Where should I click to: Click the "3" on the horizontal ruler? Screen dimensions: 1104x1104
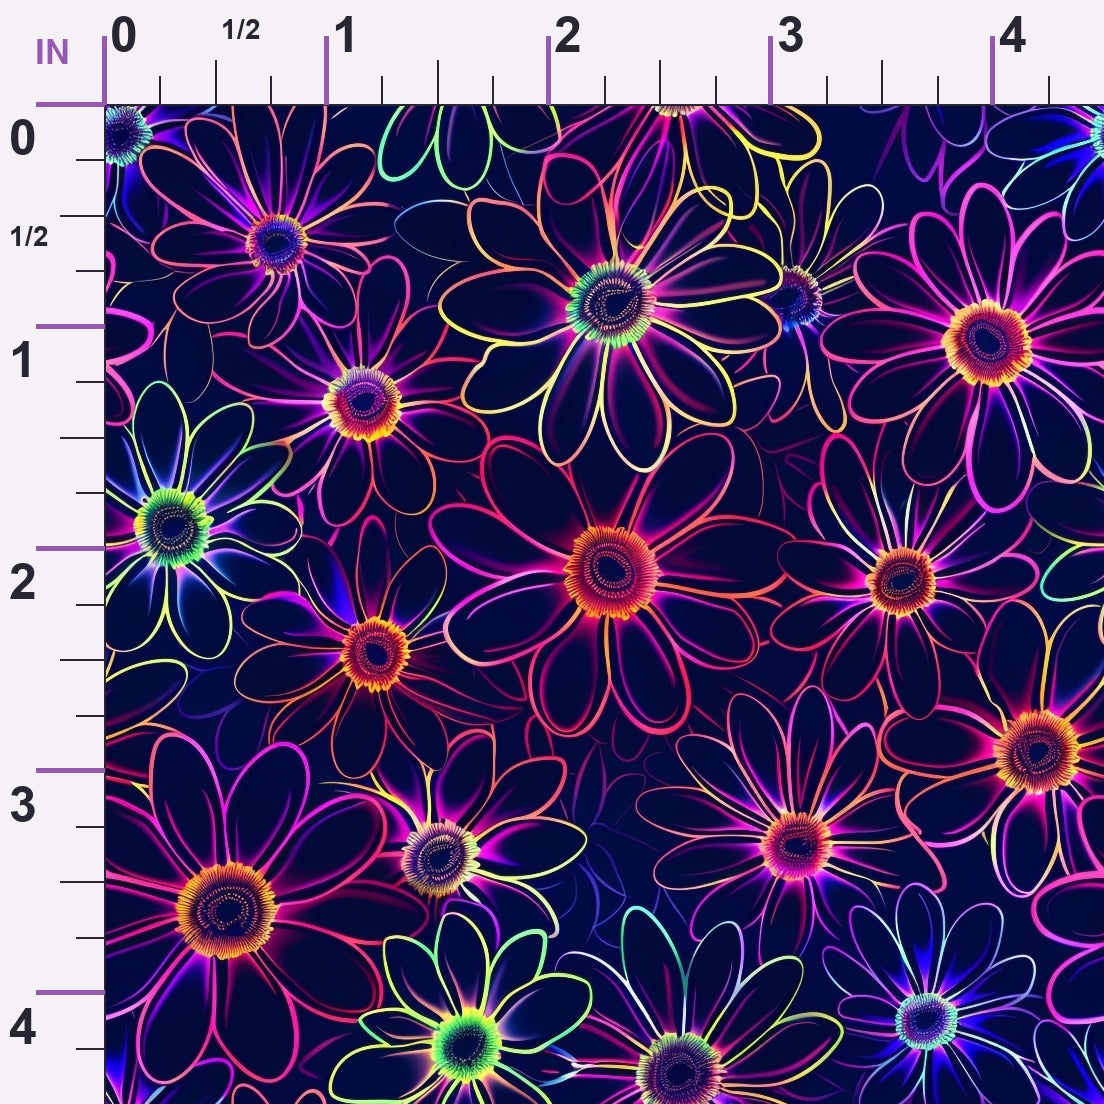click(790, 35)
